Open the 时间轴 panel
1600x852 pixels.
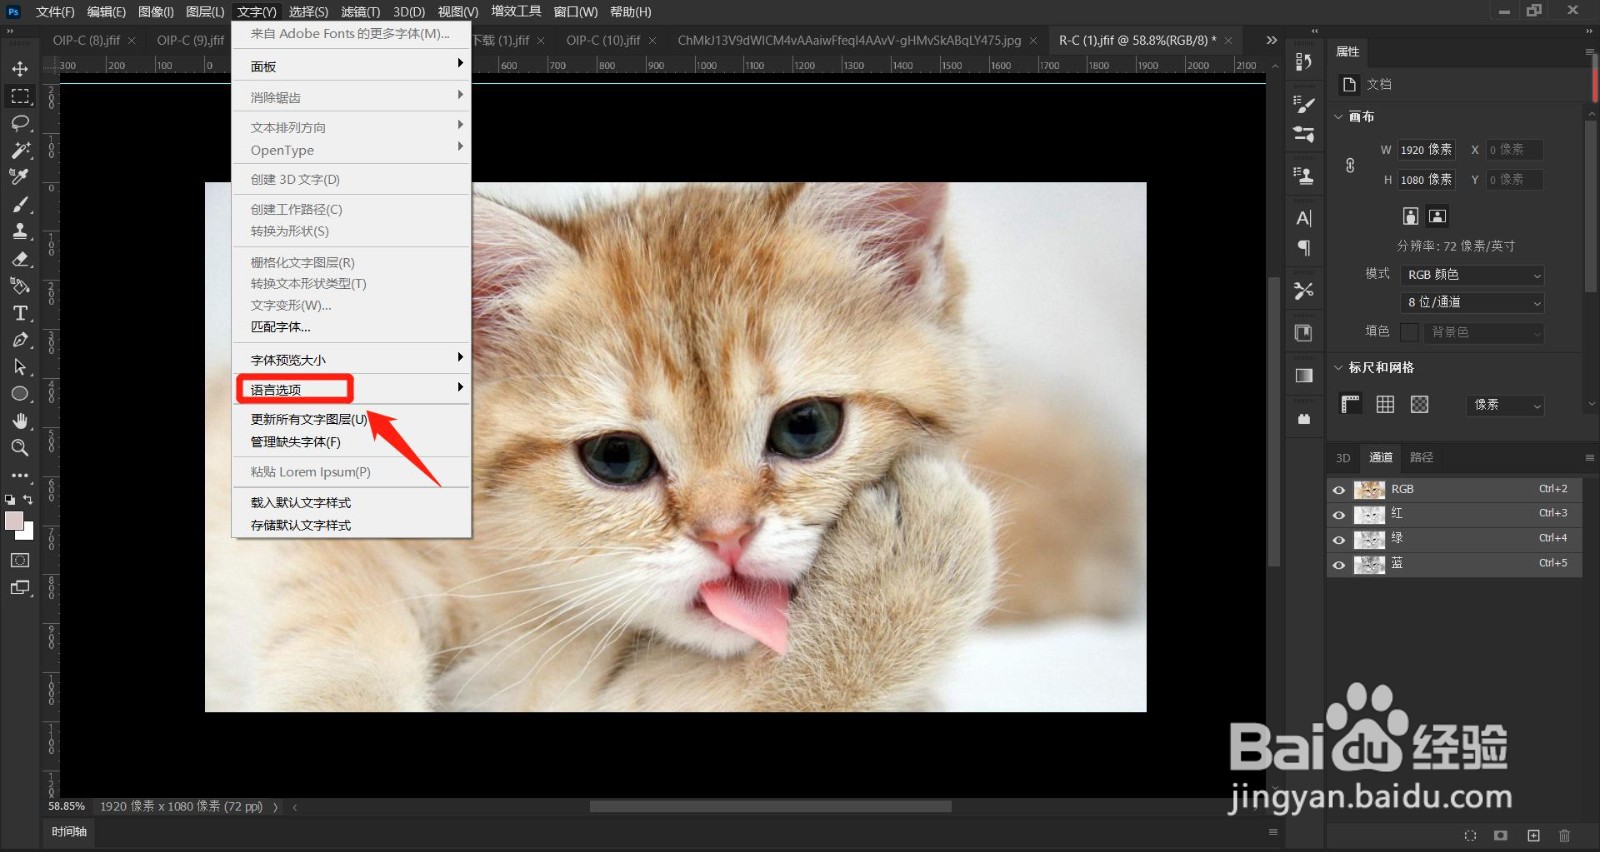coord(70,832)
